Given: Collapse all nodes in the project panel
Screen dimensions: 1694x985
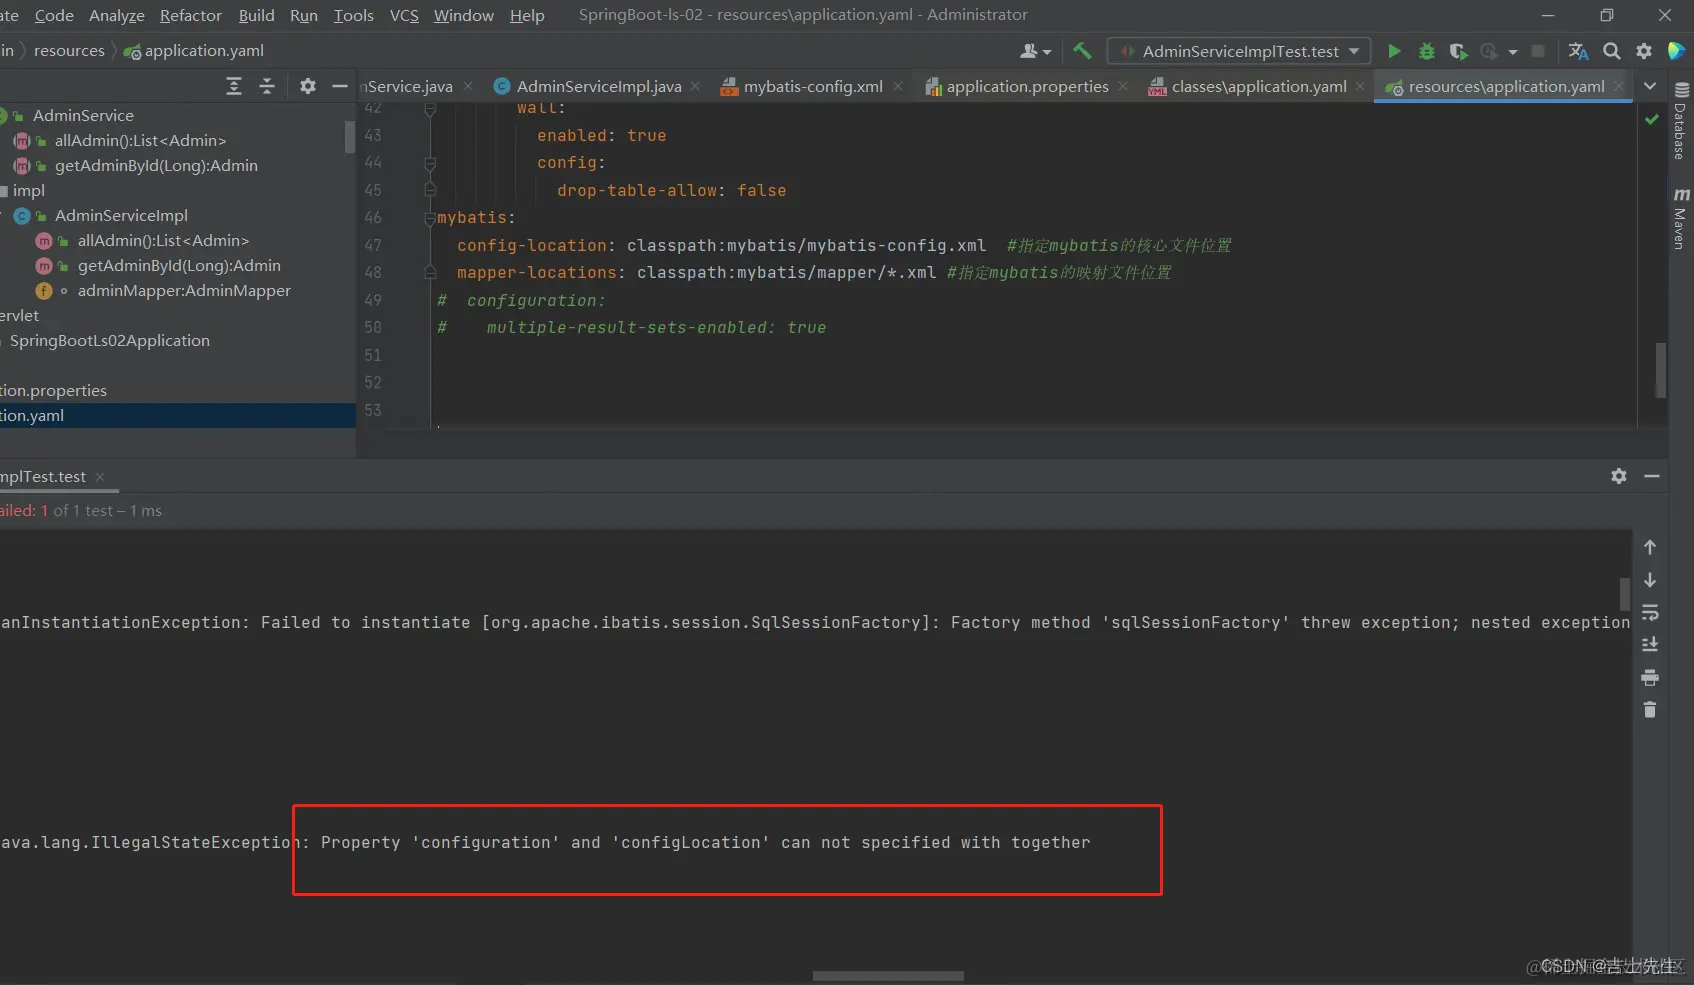Looking at the screenshot, I should 267,86.
